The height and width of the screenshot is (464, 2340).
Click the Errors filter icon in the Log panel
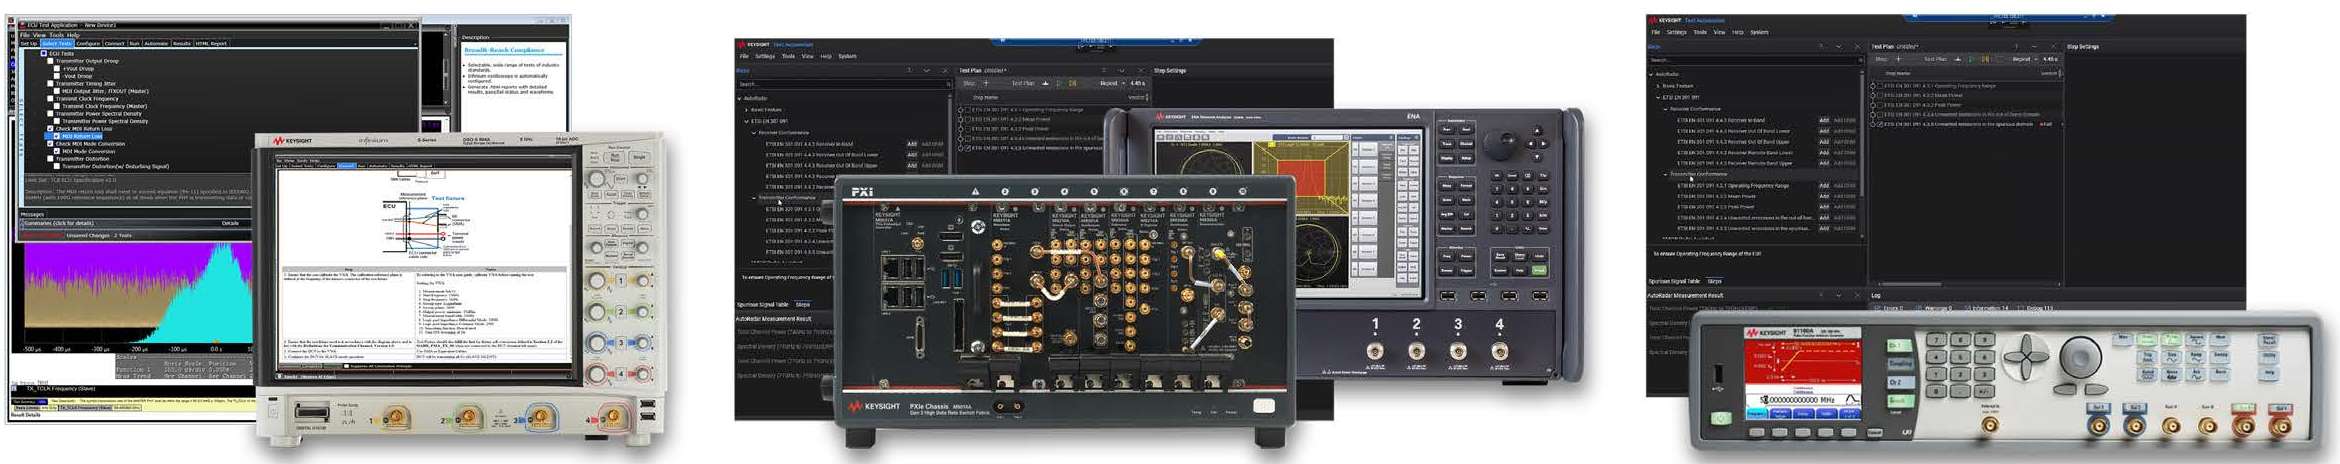pyautogui.click(x=1877, y=308)
